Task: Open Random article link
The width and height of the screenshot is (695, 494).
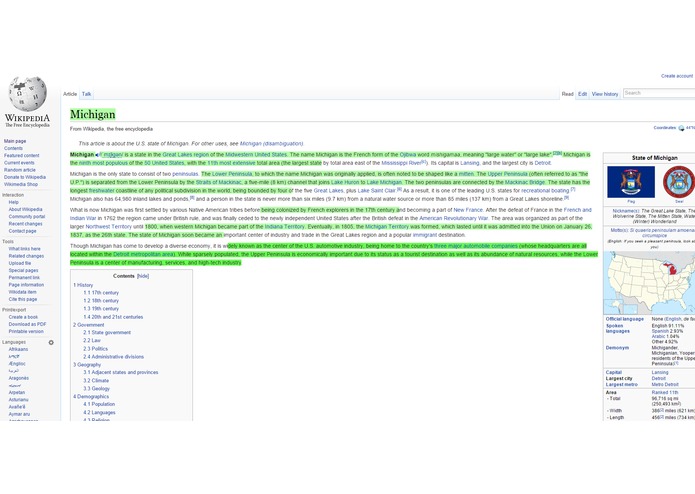Action: [x=20, y=170]
